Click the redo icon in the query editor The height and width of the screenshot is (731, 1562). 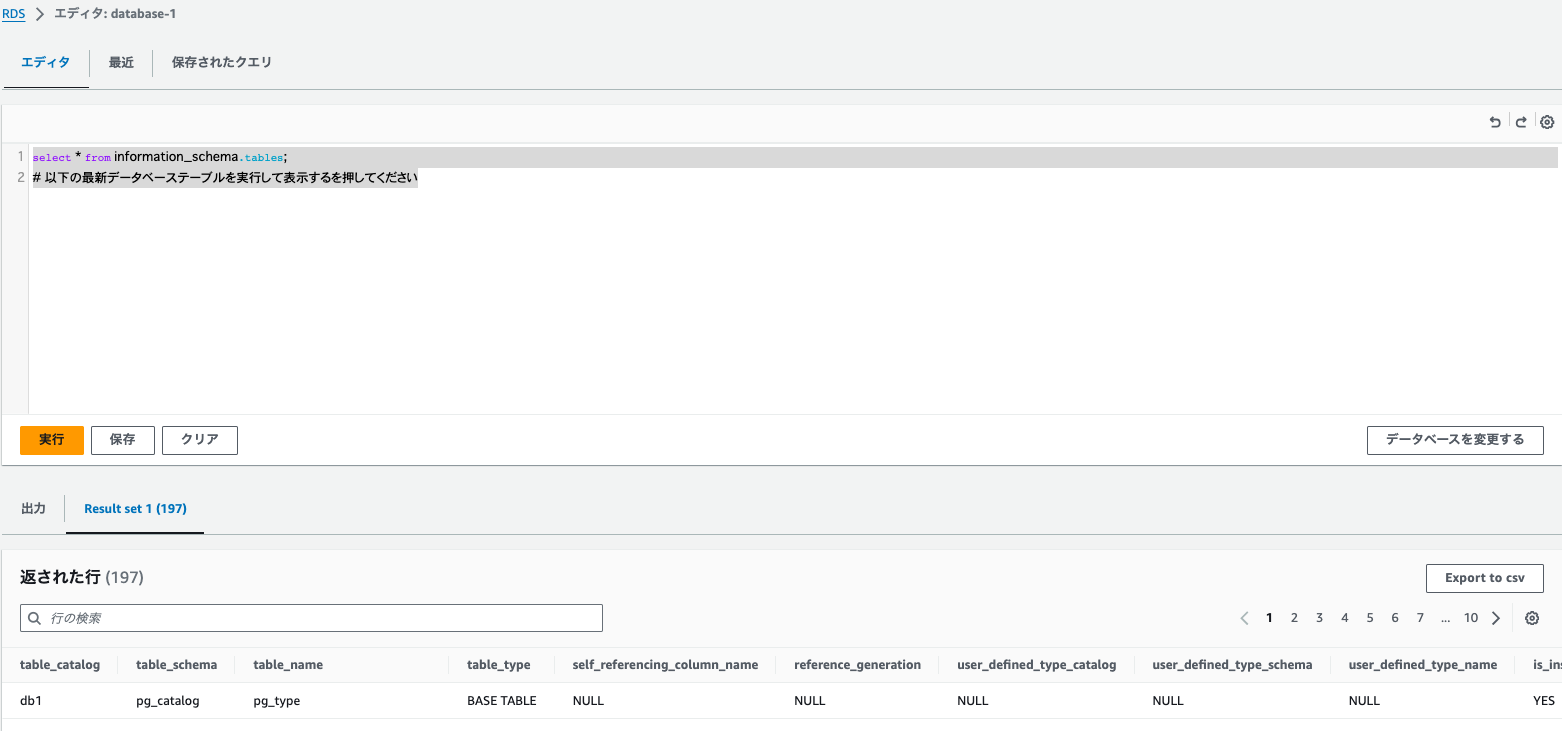click(x=1520, y=121)
